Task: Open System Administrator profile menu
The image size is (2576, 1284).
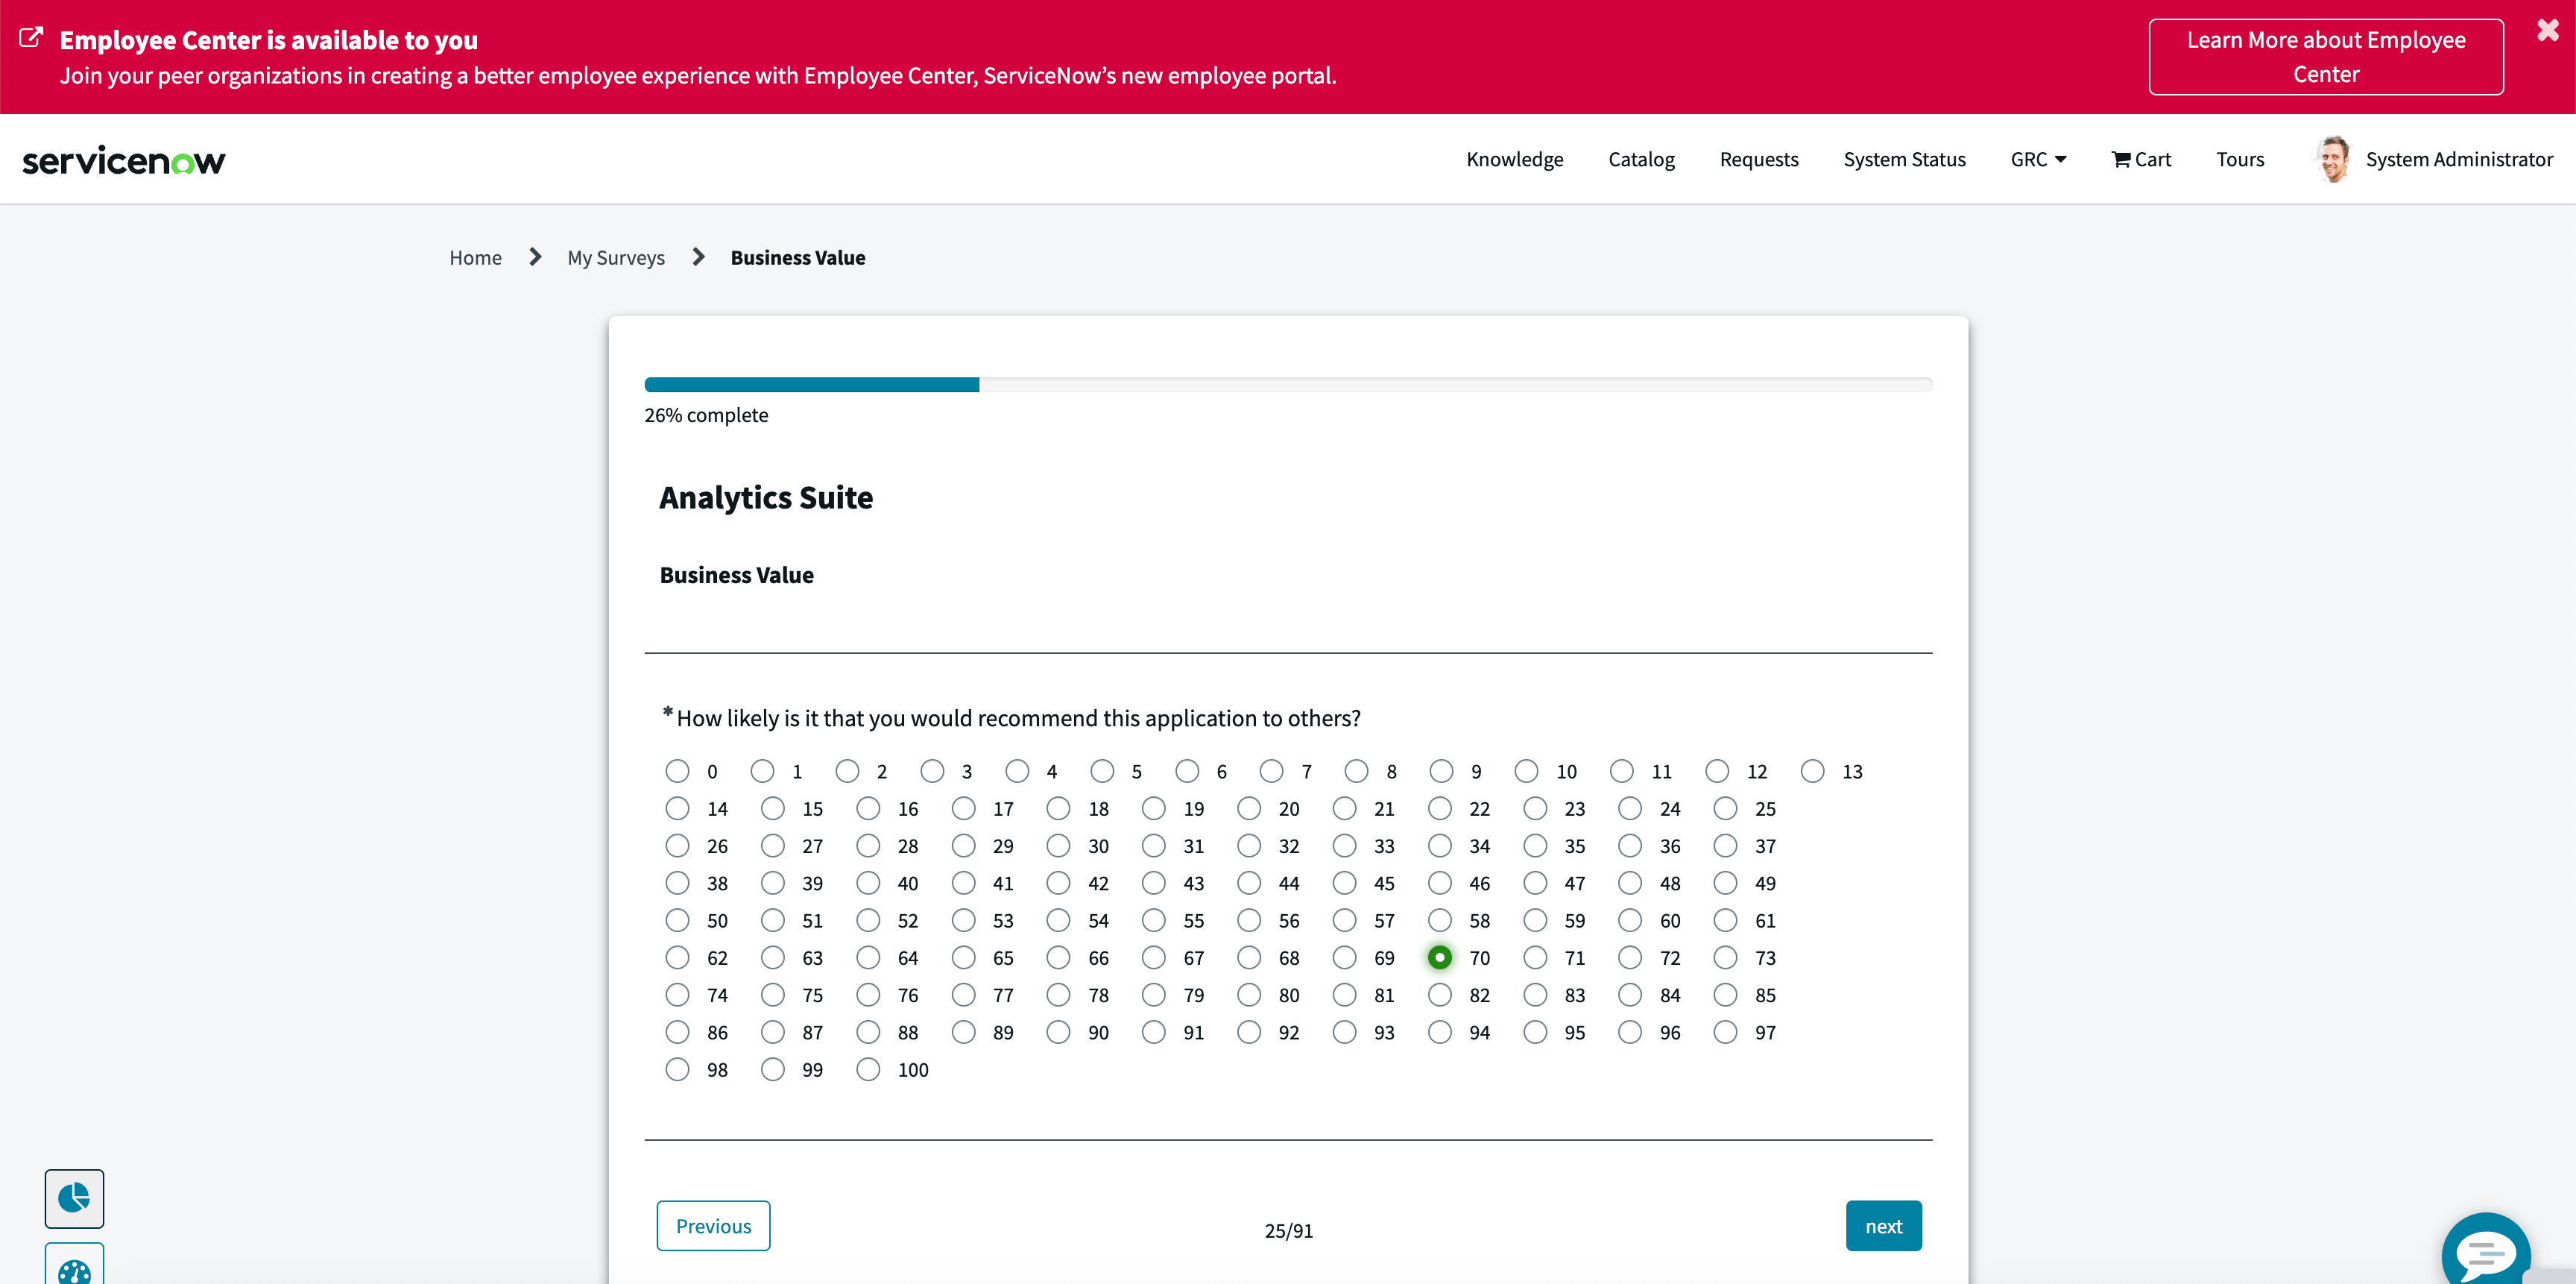Action: [x=2458, y=159]
